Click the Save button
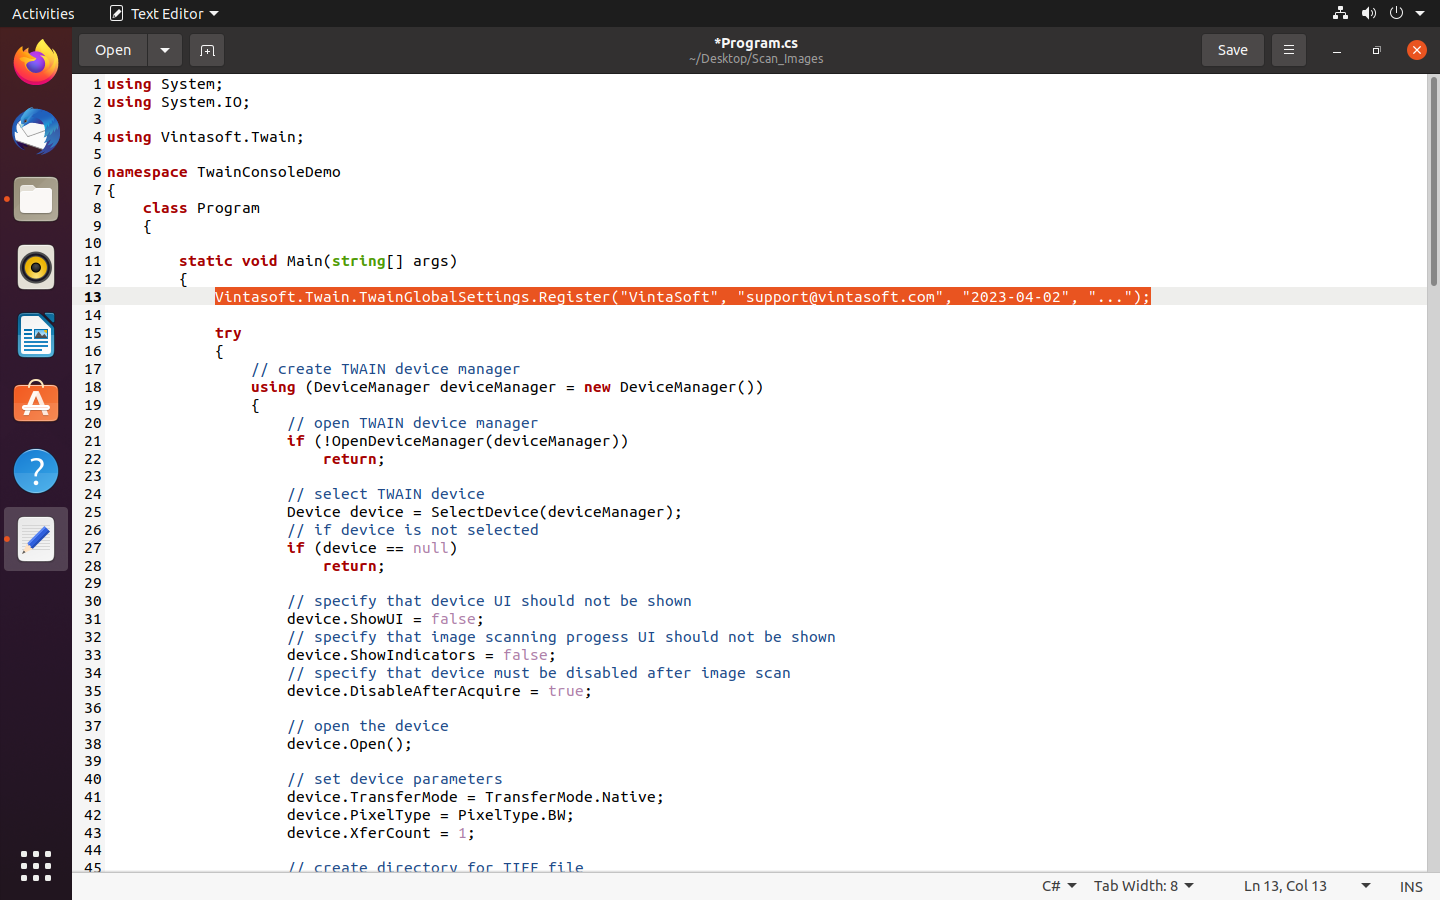 tap(1232, 50)
